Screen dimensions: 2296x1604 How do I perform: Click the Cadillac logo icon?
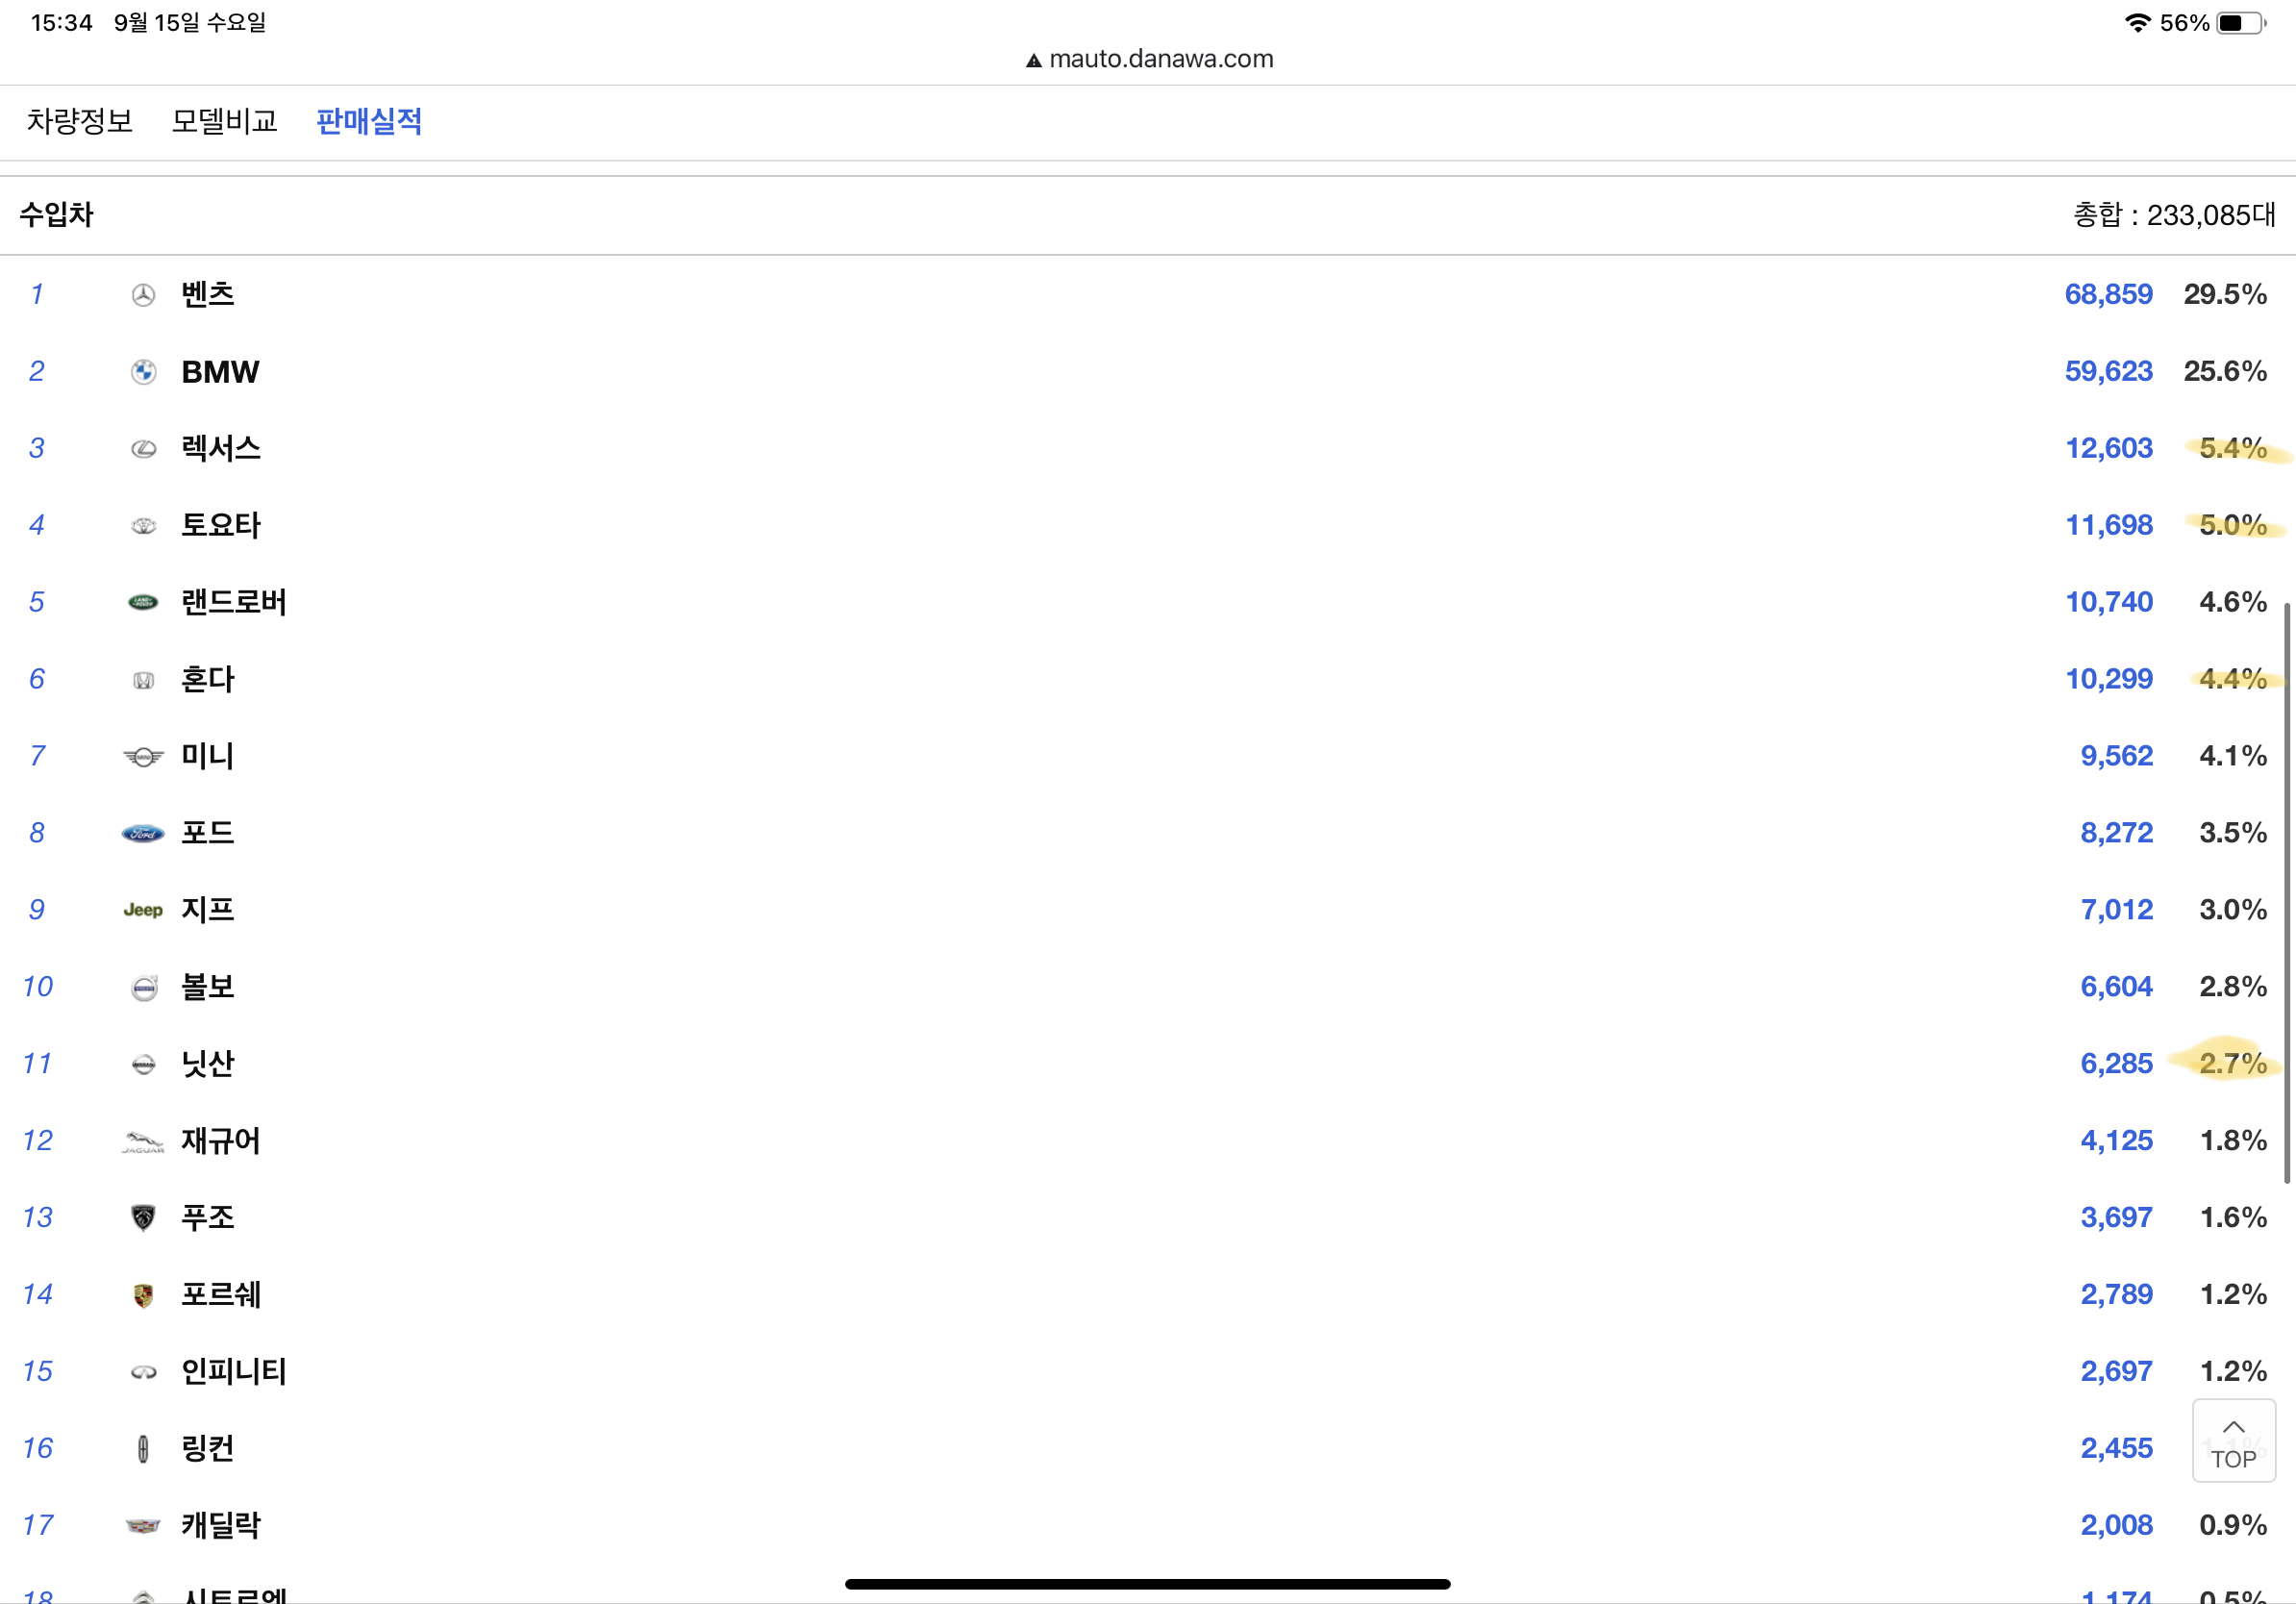pyautogui.click(x=143, y=1526)
